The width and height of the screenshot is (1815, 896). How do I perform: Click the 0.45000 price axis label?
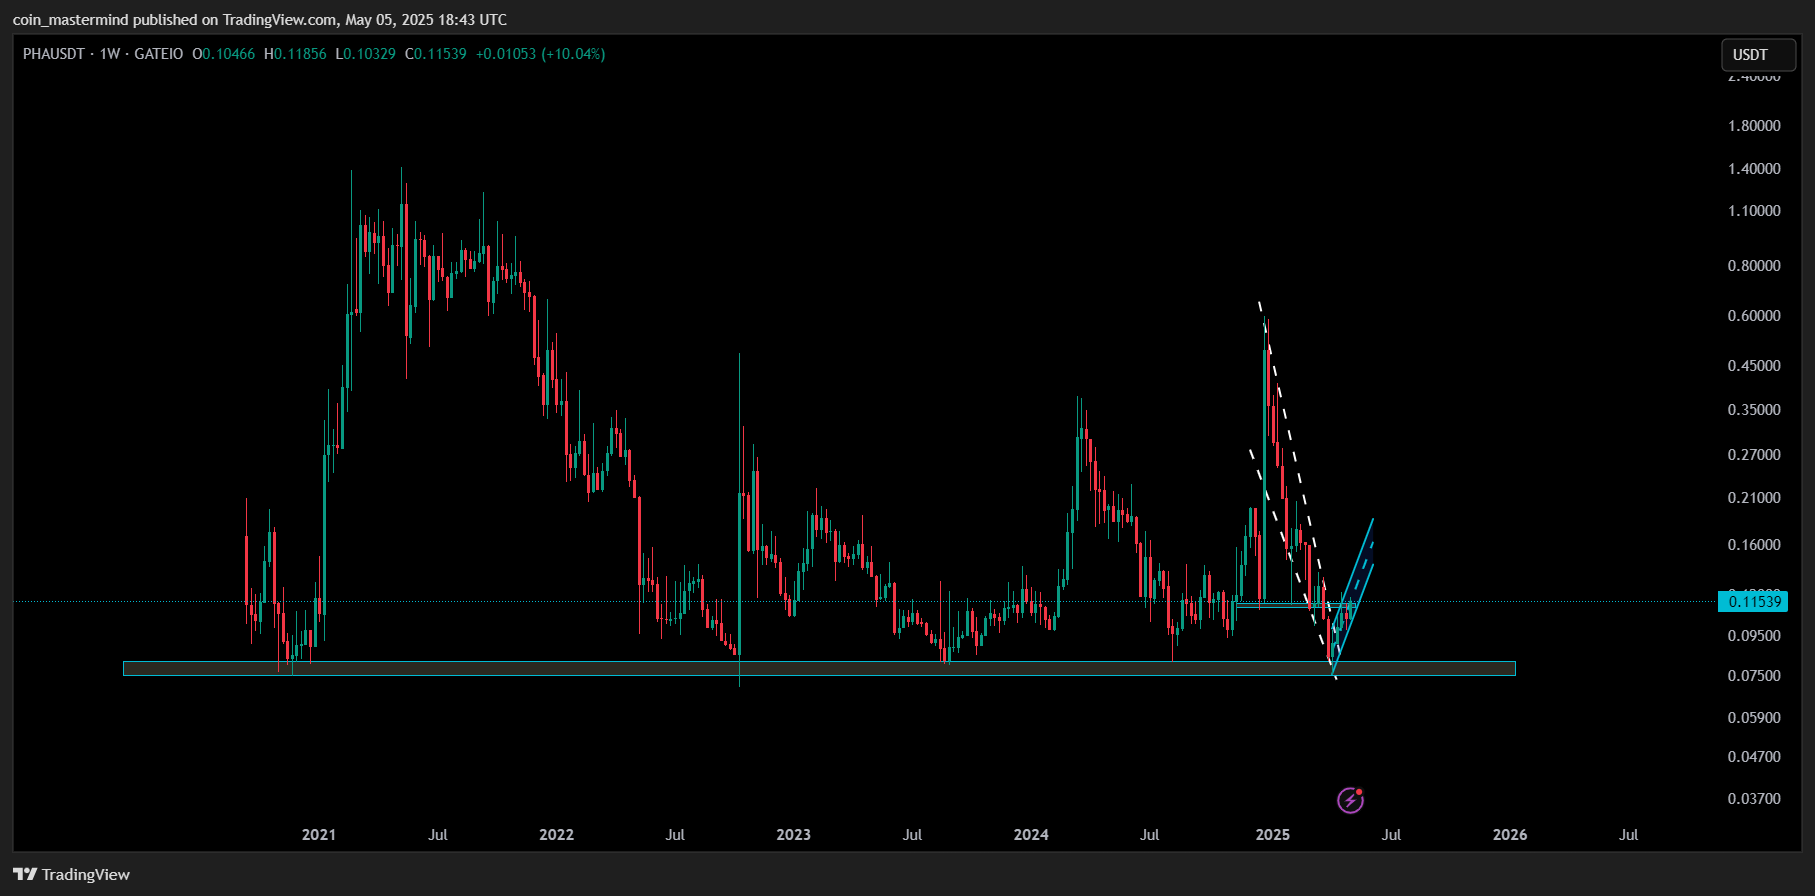[1754, 366]
